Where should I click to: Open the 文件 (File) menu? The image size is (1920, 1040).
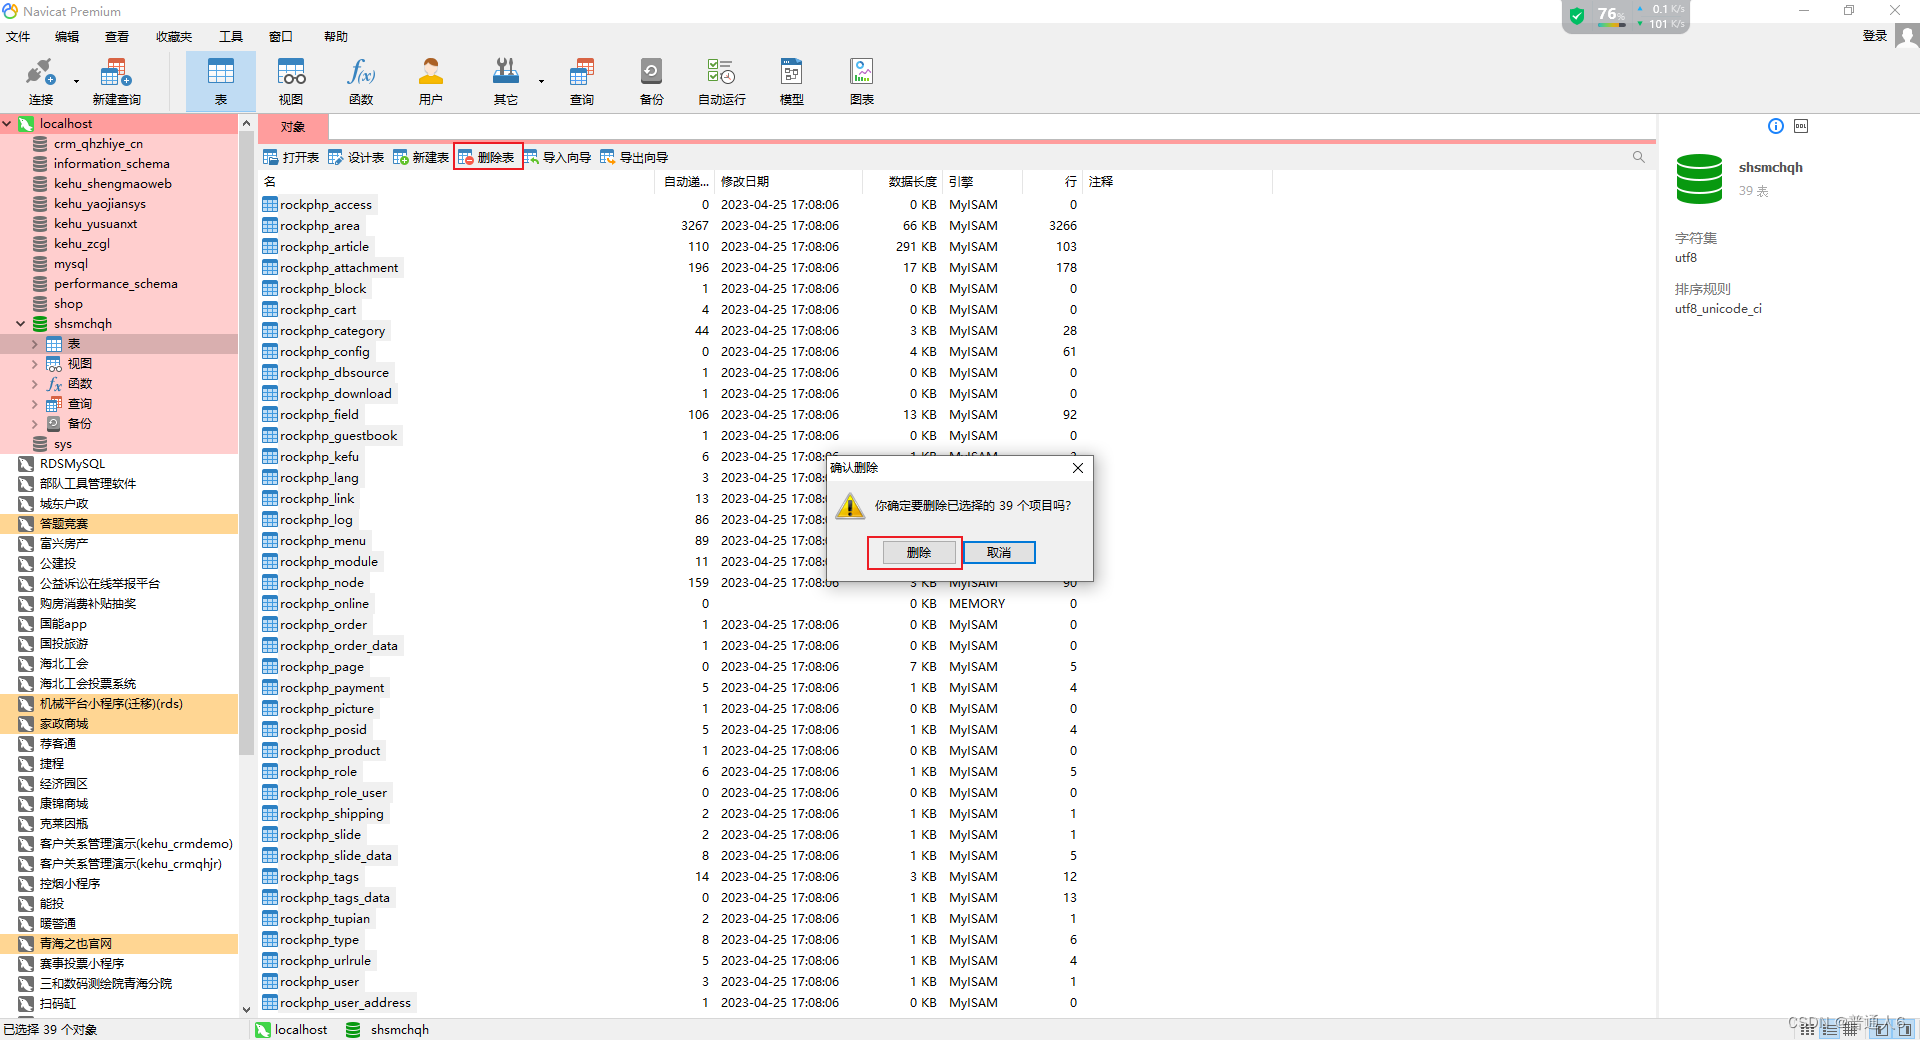tap(18, 36)
